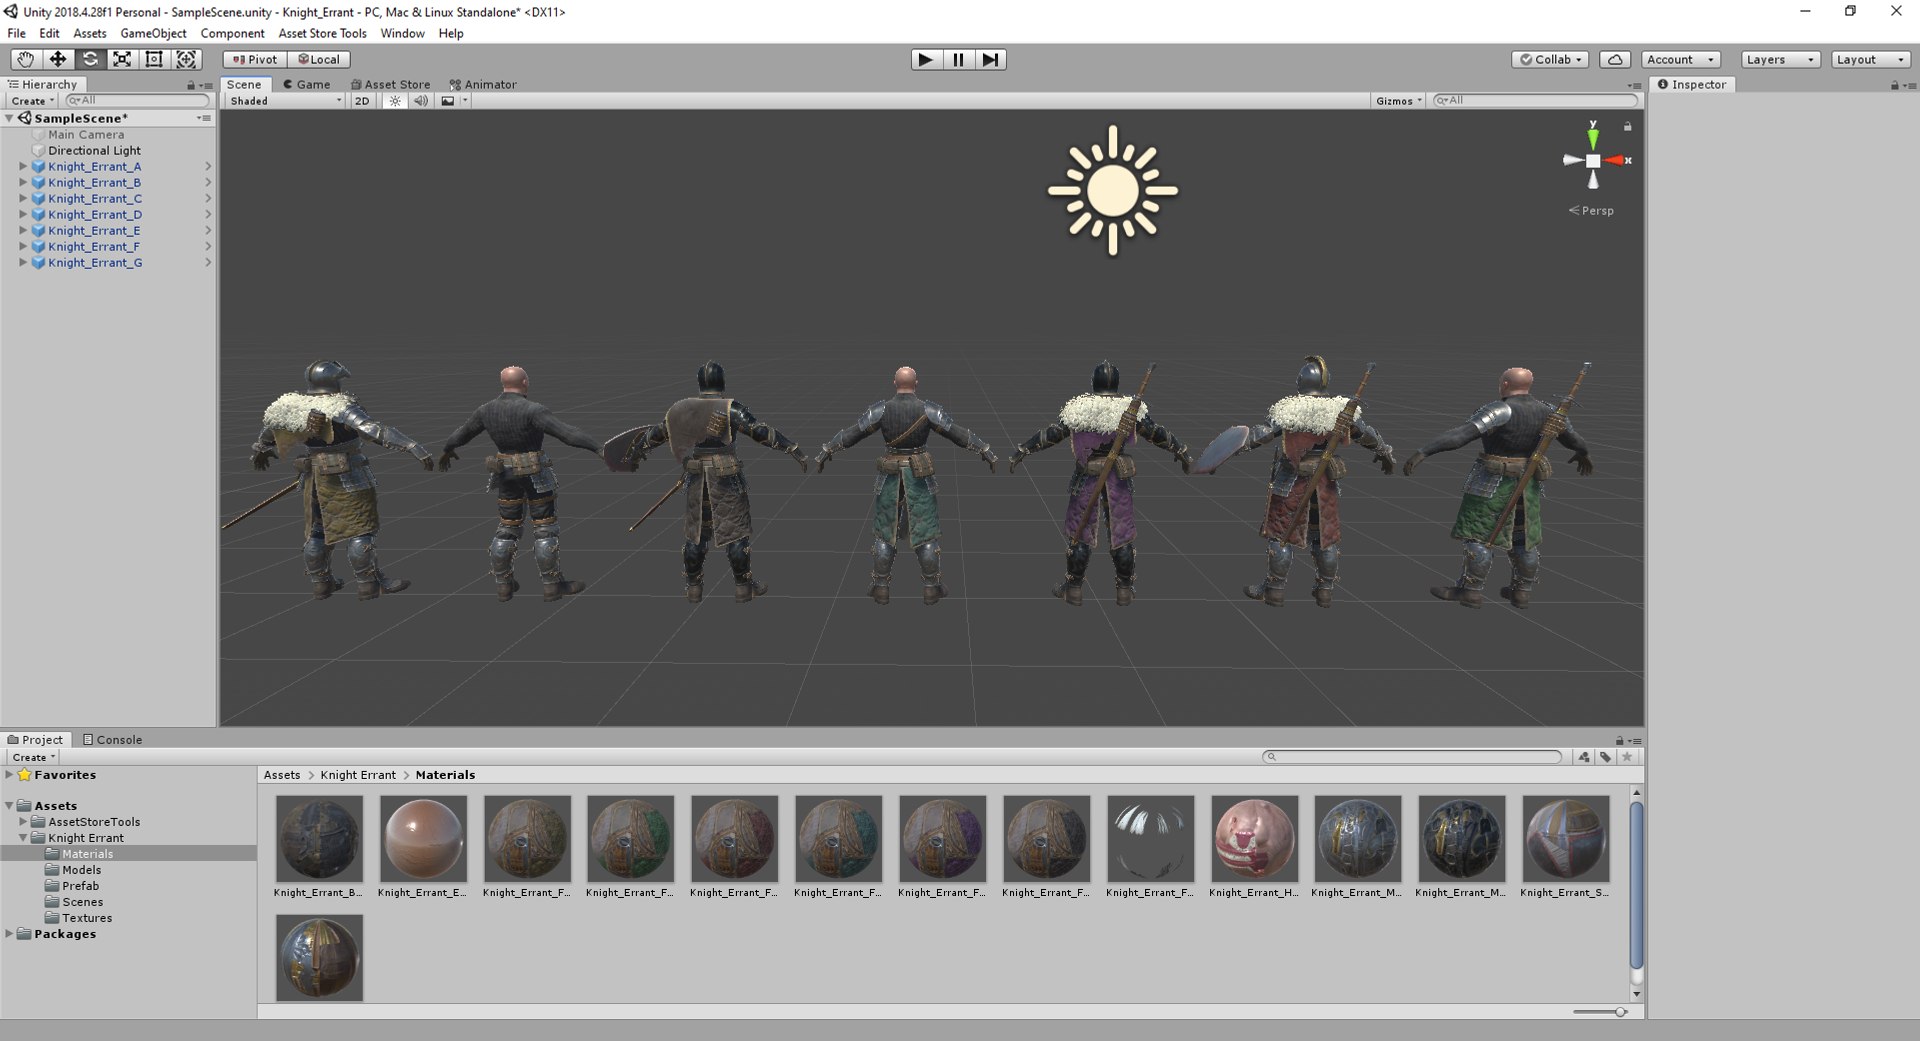Switch to the Console tab
Image resolution: width=1920 pixels, height=1041 pixels.
[112, 739]
